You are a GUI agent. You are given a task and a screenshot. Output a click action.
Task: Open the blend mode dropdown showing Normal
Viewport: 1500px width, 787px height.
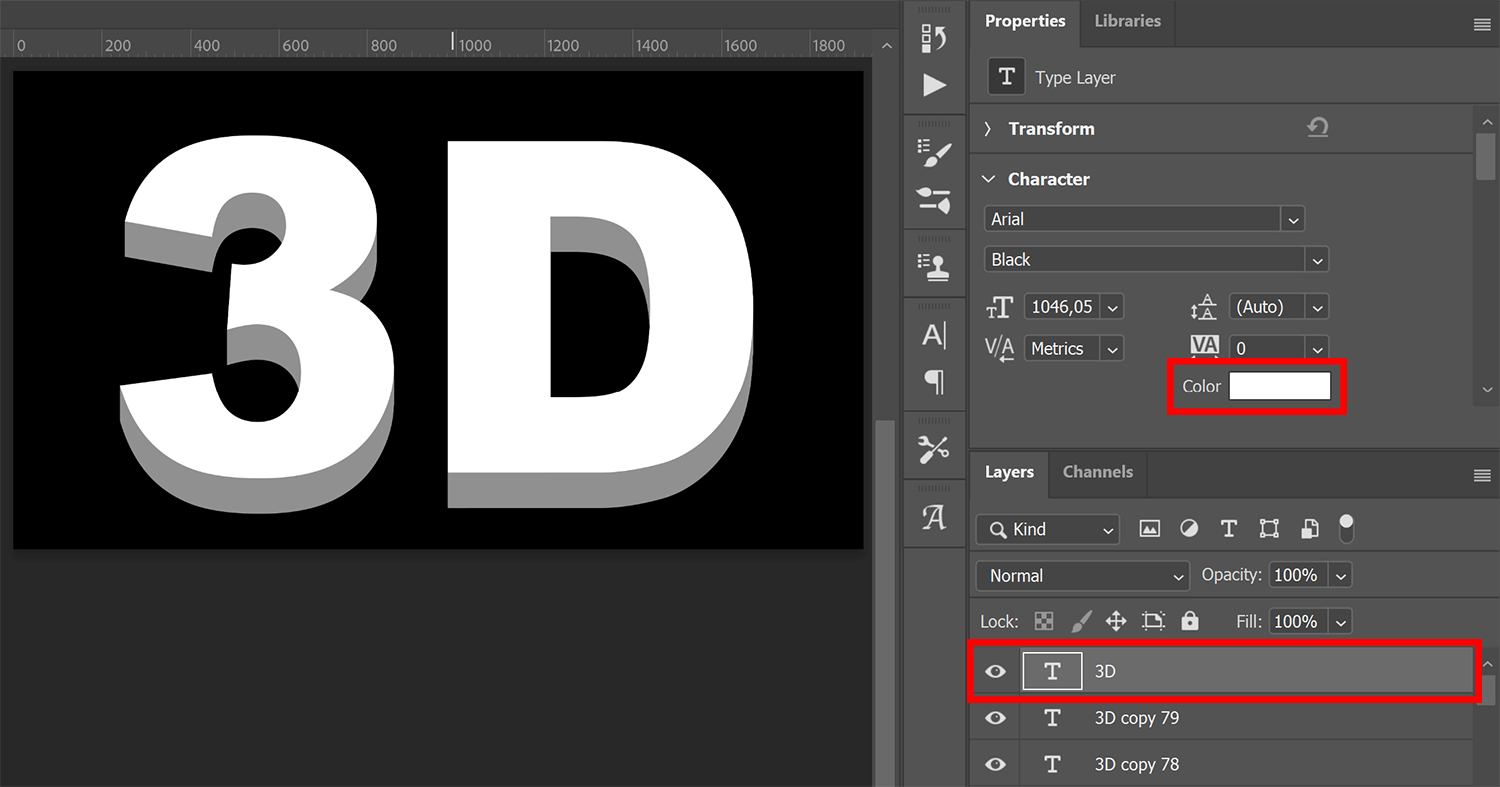click(x=1082, y=575)
